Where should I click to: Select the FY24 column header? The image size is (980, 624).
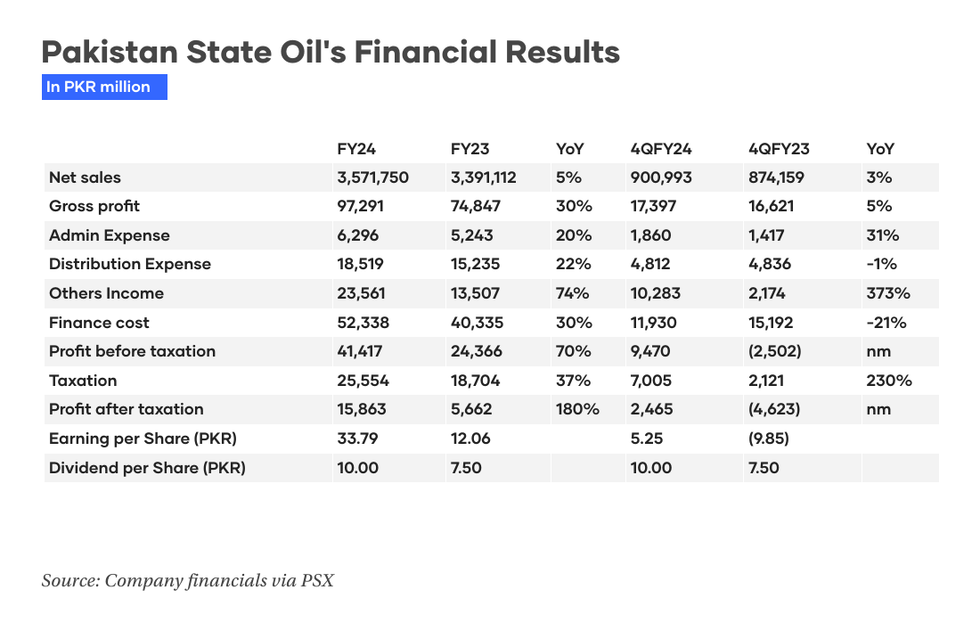click(x=356, y=149)
